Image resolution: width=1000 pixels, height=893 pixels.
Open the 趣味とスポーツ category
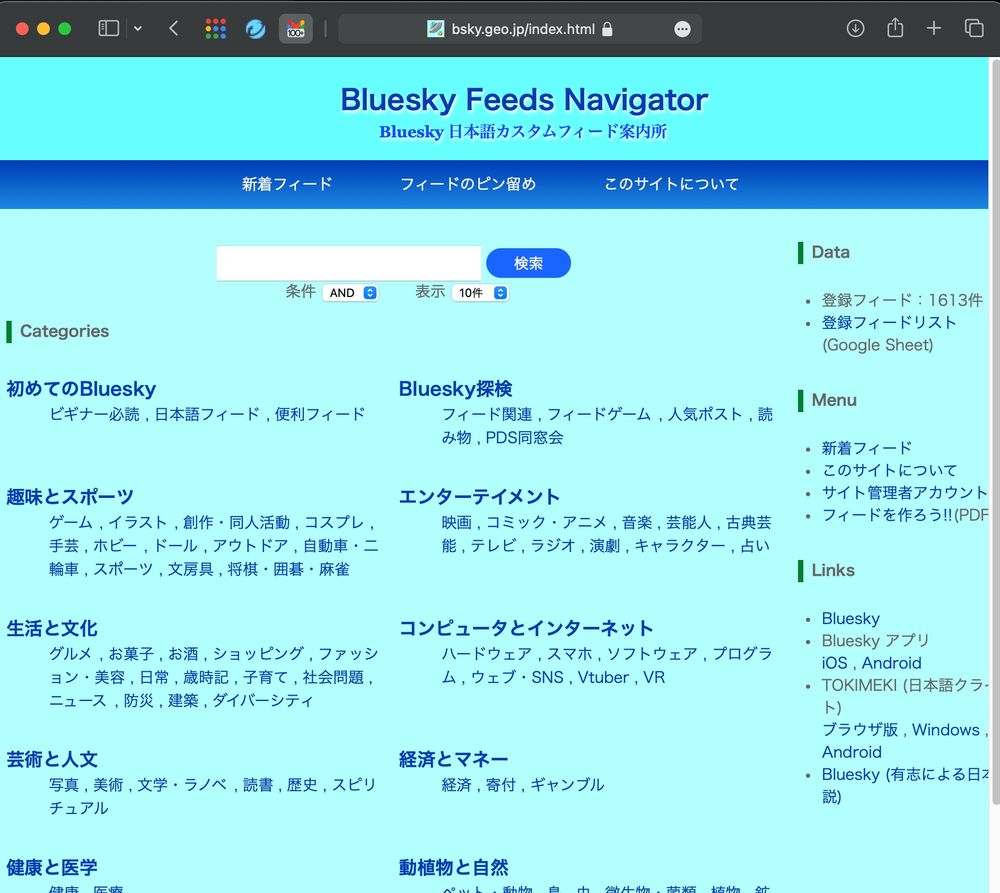pyautogui.click(x=70, y=497)
